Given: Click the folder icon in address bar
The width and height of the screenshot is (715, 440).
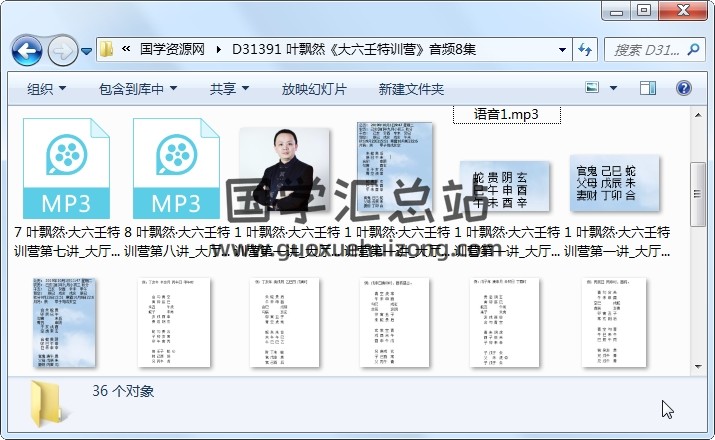Looking at the screenshot, I should point(108,49).
